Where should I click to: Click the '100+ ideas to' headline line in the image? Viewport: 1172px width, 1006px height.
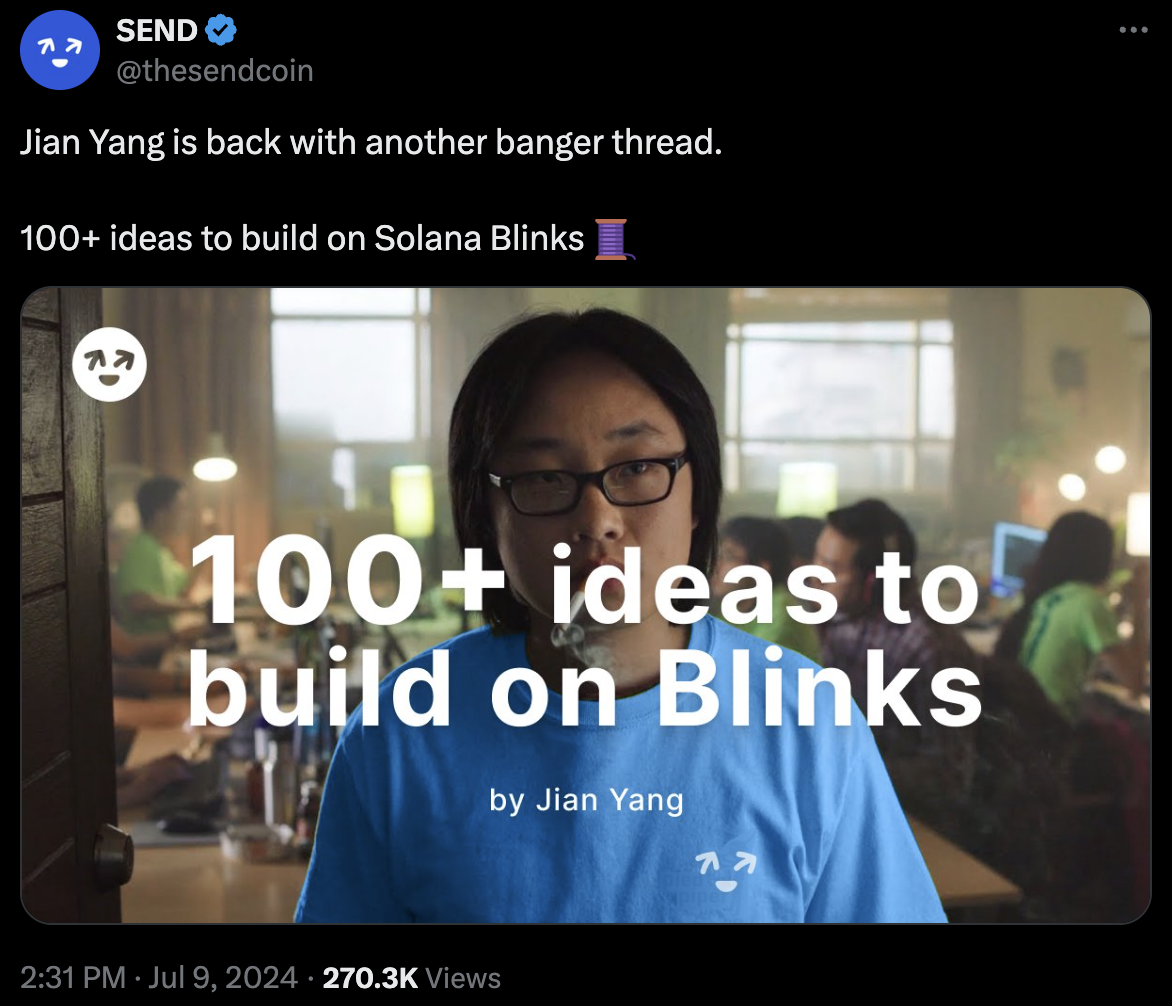[585, 580]
